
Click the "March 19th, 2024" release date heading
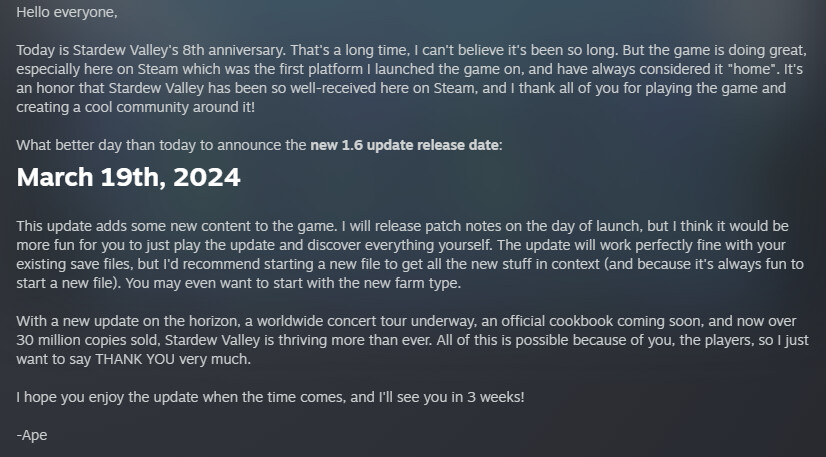pyautogui.click(x=128, y=177)
